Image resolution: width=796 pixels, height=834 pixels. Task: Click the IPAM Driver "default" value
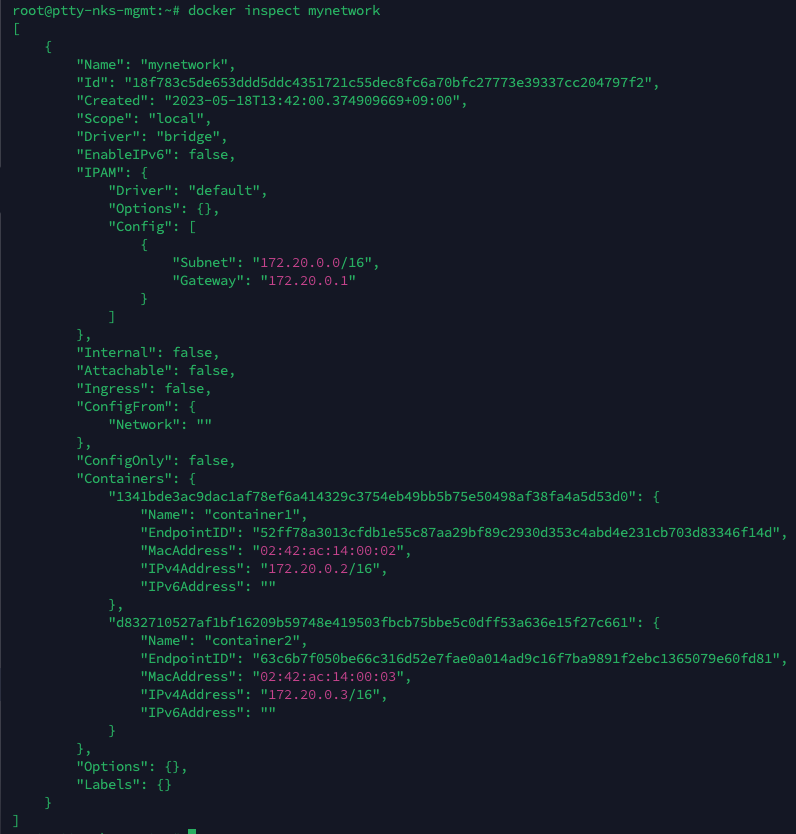[224, 190]
